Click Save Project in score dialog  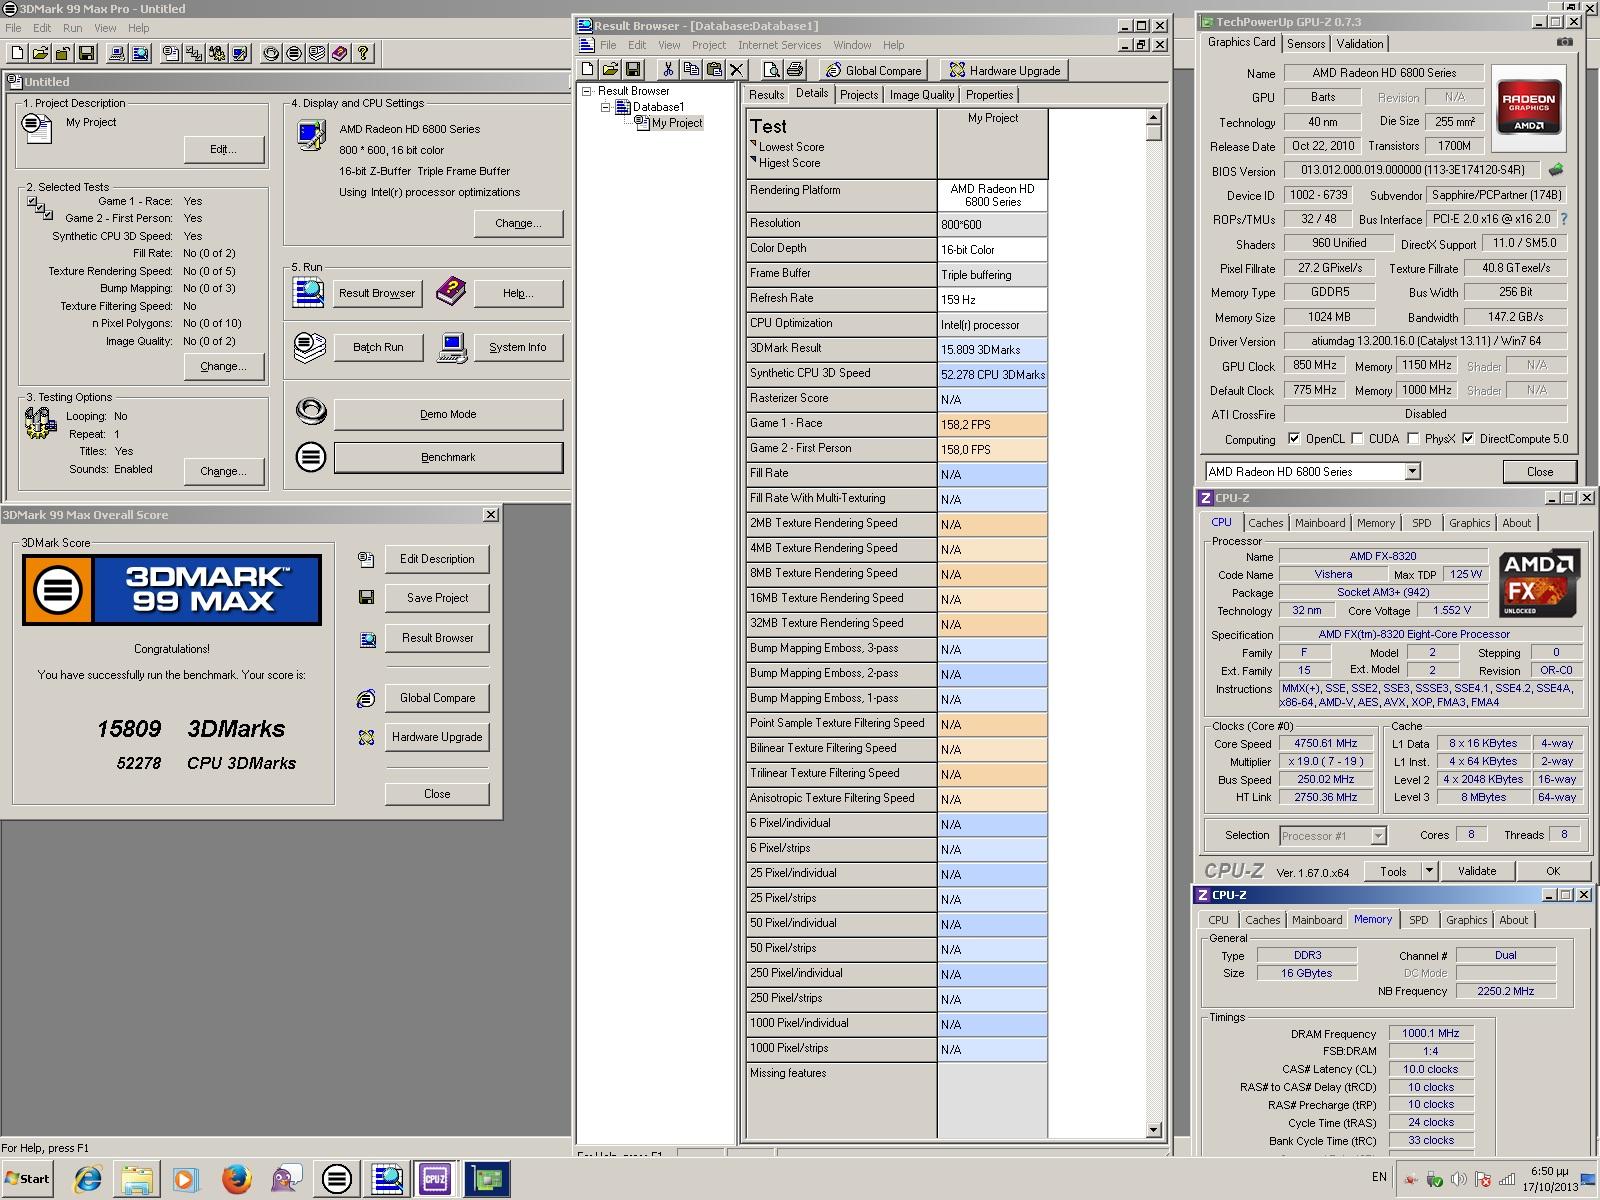tap(437, 598)
